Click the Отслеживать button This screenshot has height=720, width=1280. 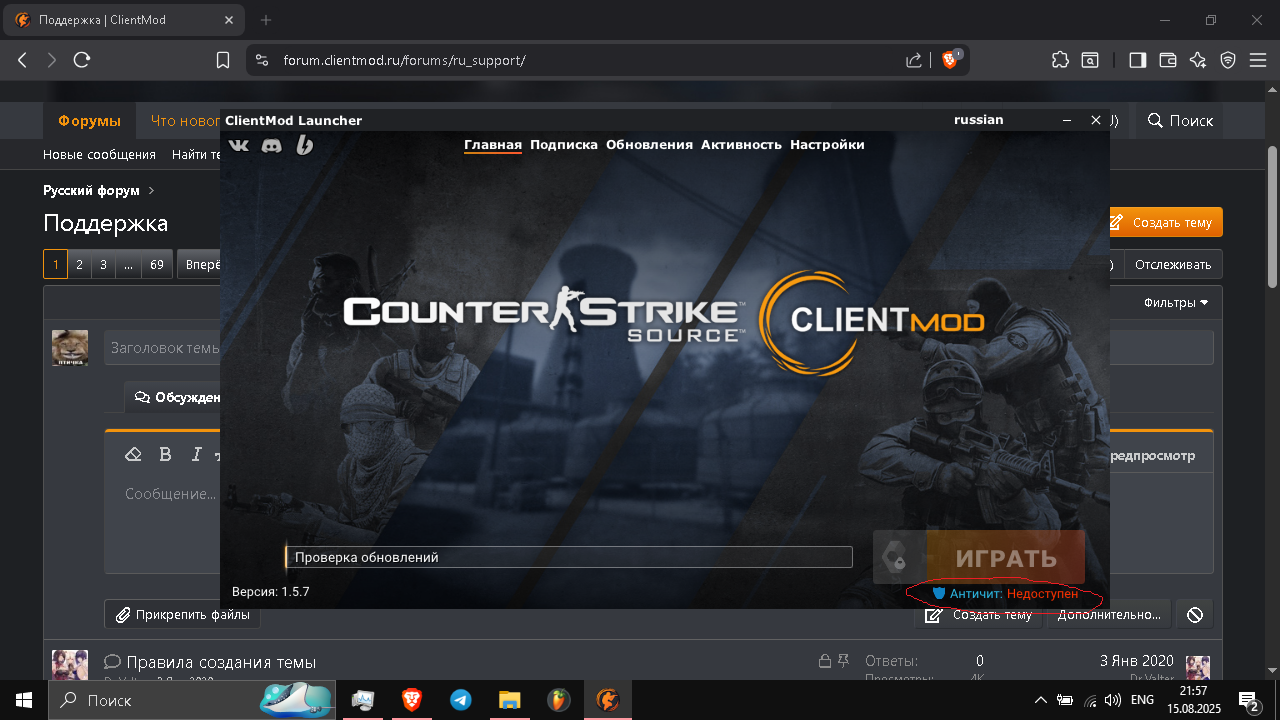[1173, 265]
